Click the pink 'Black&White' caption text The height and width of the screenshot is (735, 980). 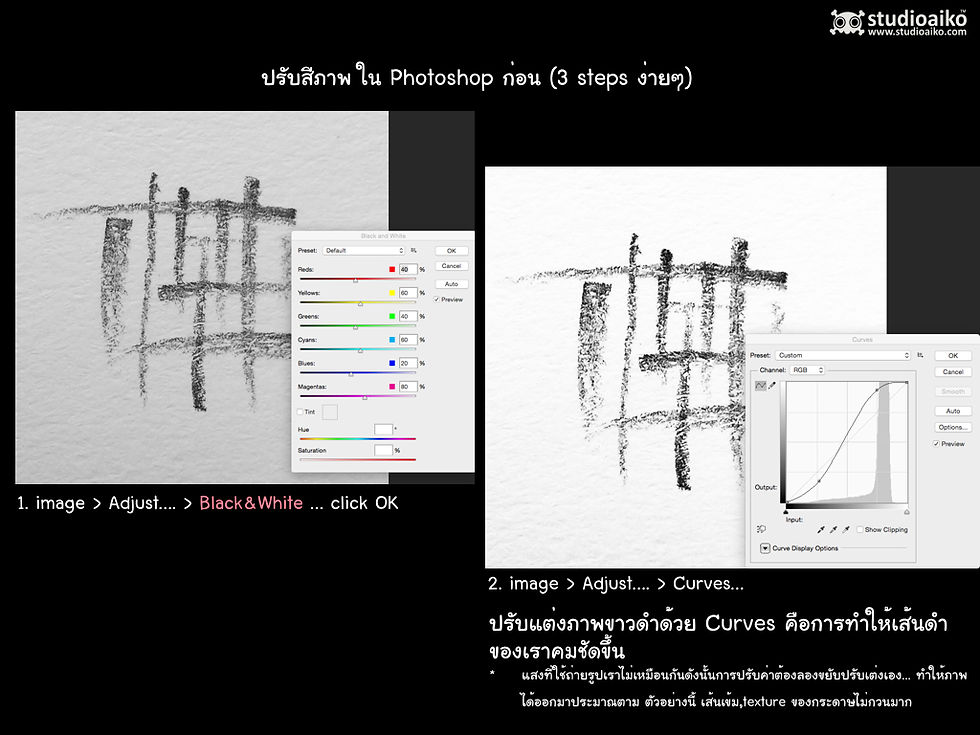[251, 503]
